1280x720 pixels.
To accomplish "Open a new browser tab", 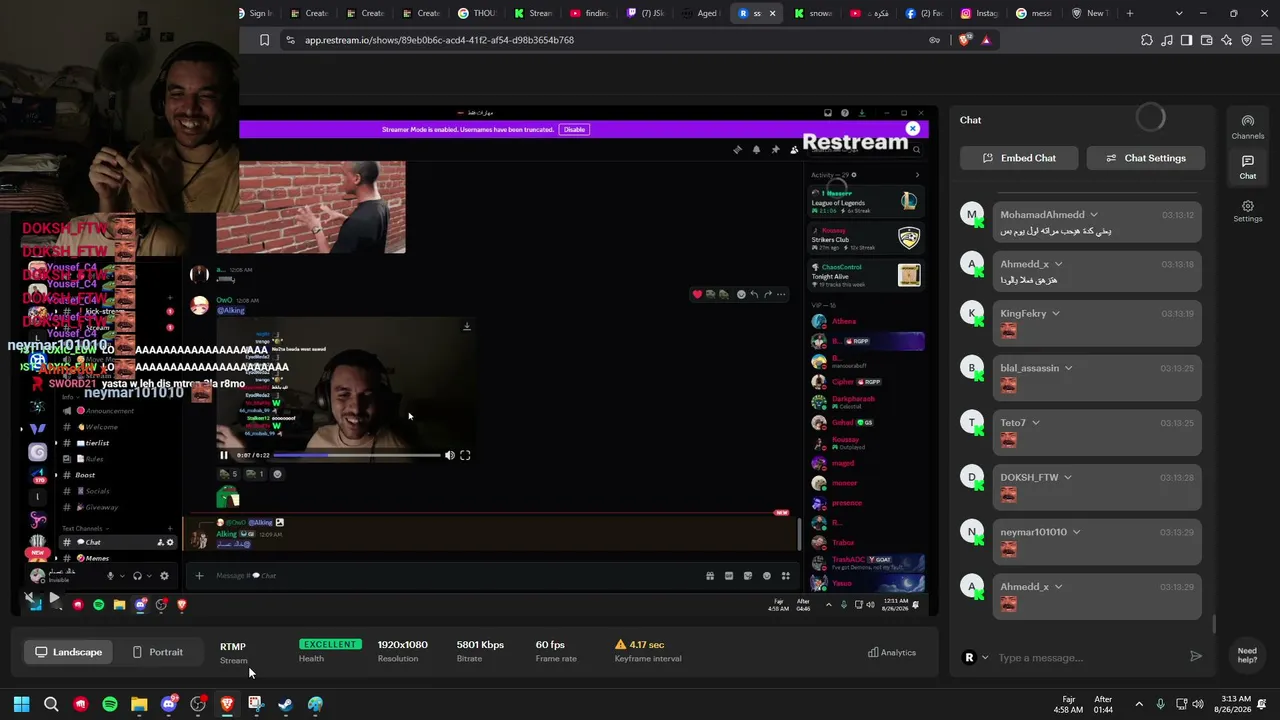I will pos(1130,13).
